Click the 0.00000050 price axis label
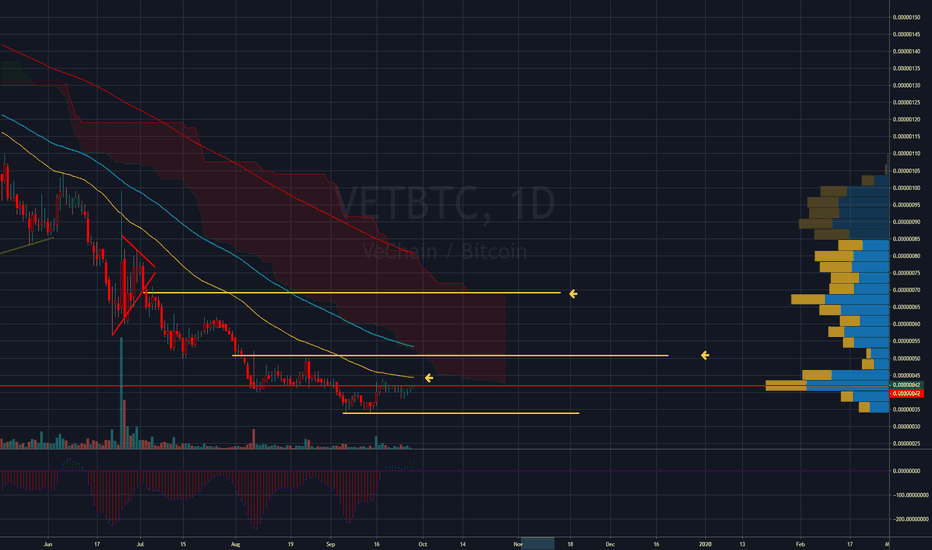This screenshot has height=550, width=932. 906,359
